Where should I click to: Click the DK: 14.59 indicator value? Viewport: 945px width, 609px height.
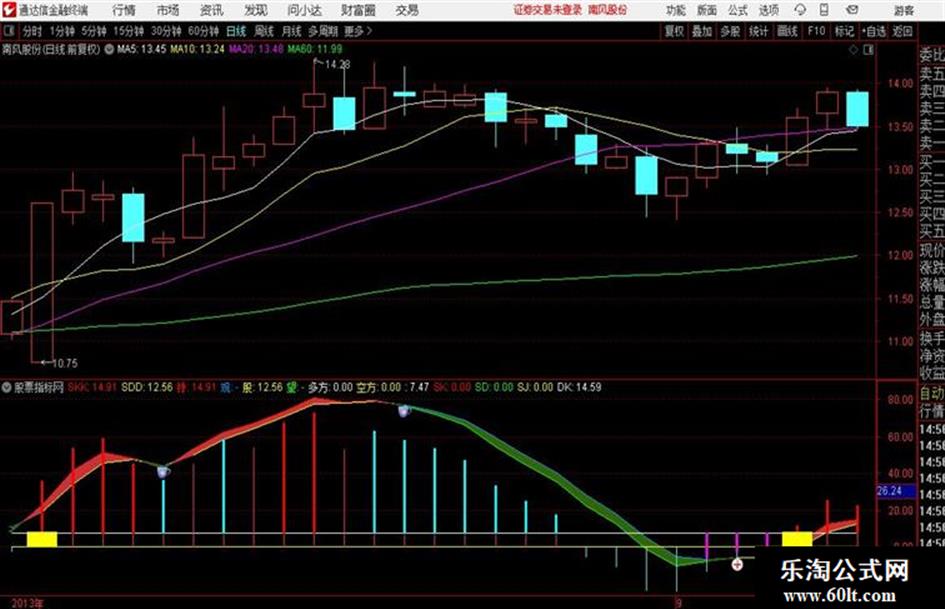point(579,387)
